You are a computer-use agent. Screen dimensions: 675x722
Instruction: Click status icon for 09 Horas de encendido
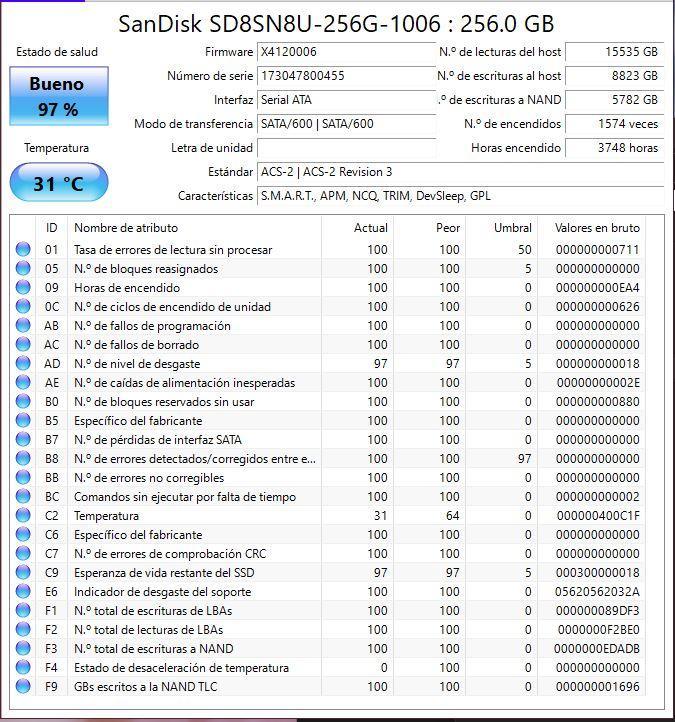pos(23,287)
